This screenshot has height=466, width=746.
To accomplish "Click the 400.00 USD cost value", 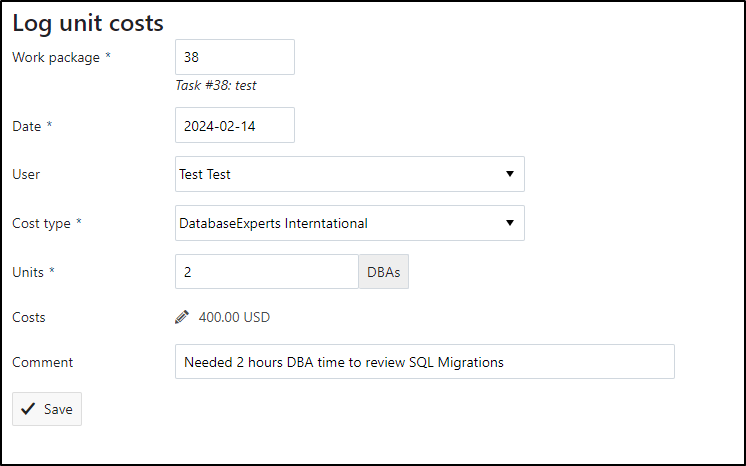I will 234,317.
